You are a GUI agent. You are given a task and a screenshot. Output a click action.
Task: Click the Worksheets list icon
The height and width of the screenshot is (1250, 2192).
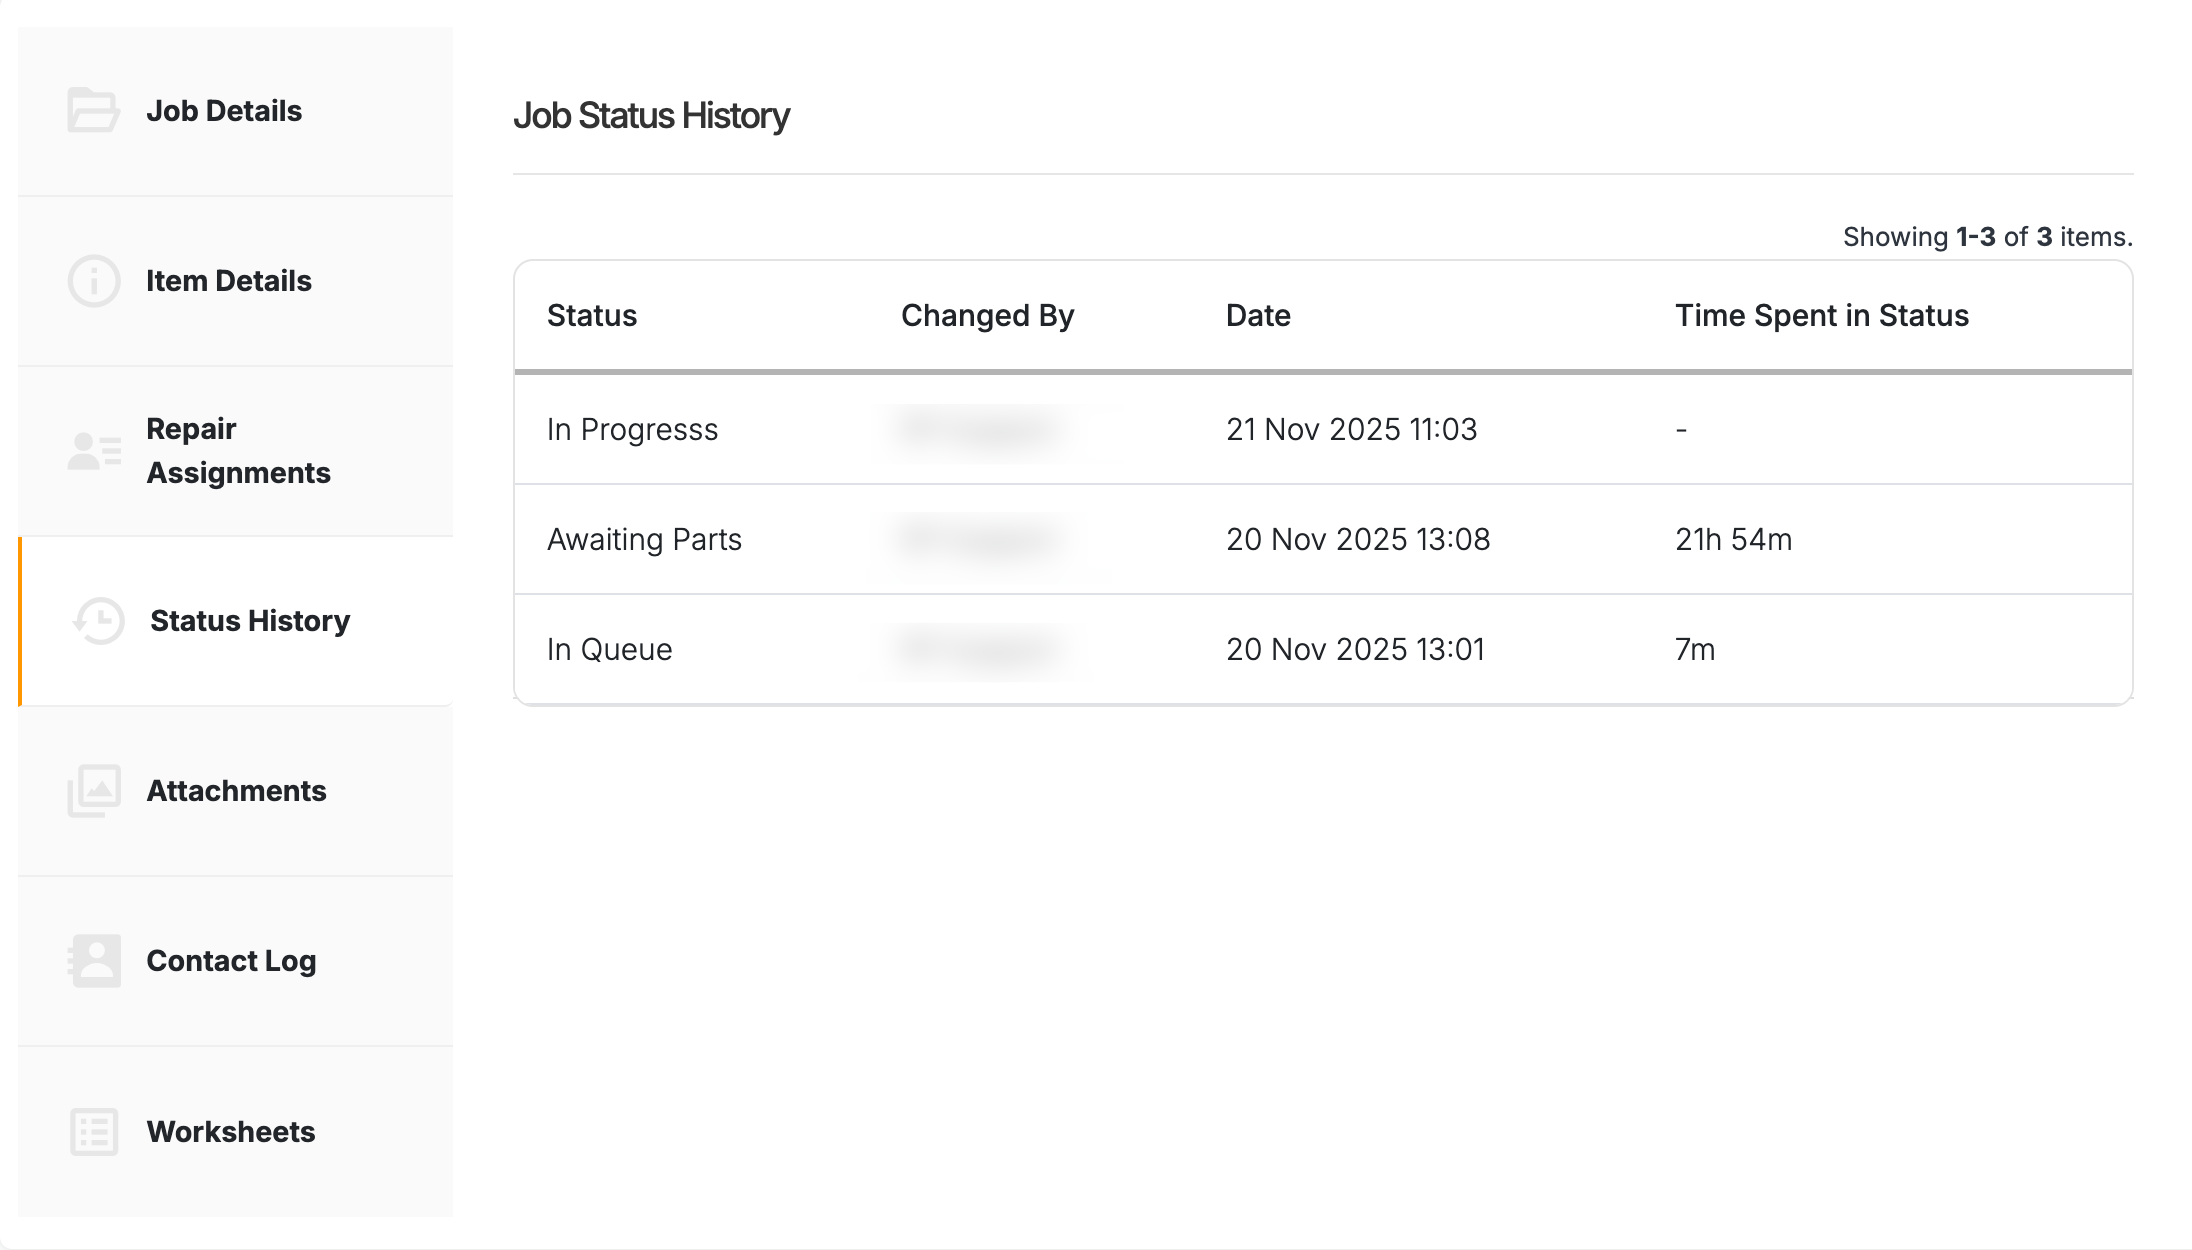pyautogui.click(x=94, y=1132)
